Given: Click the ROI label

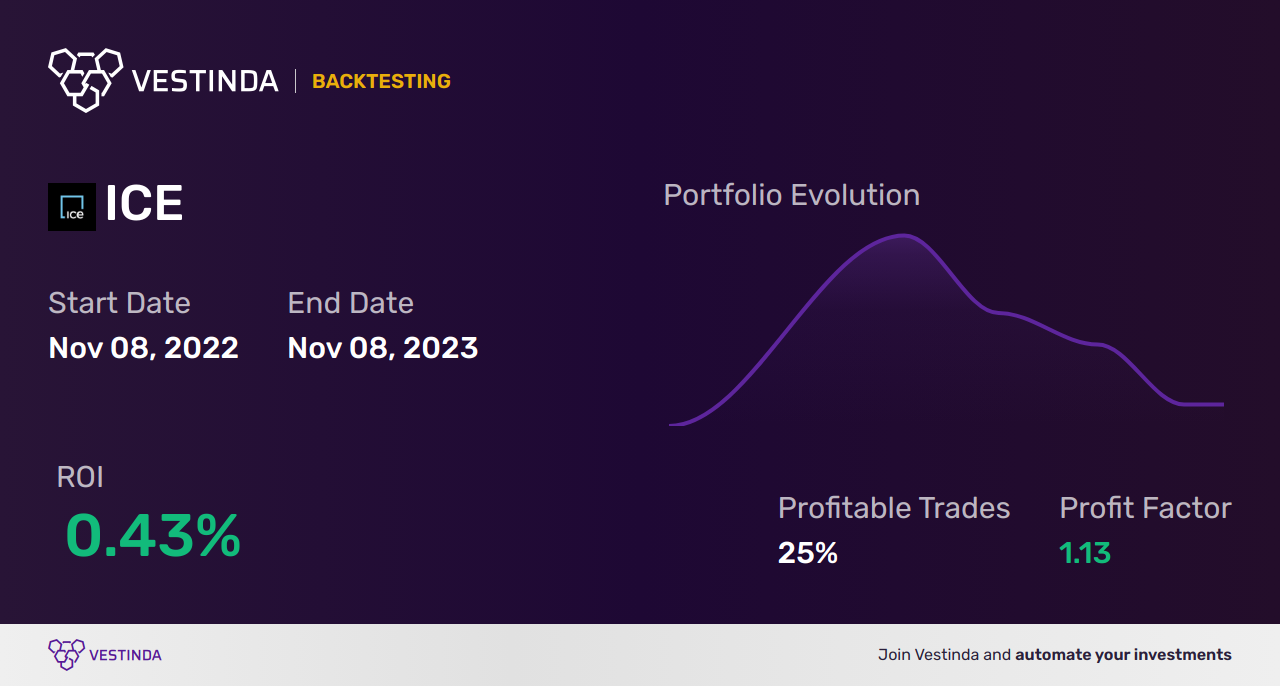Looking at the screenshot, I should click(x=80, y=478).
